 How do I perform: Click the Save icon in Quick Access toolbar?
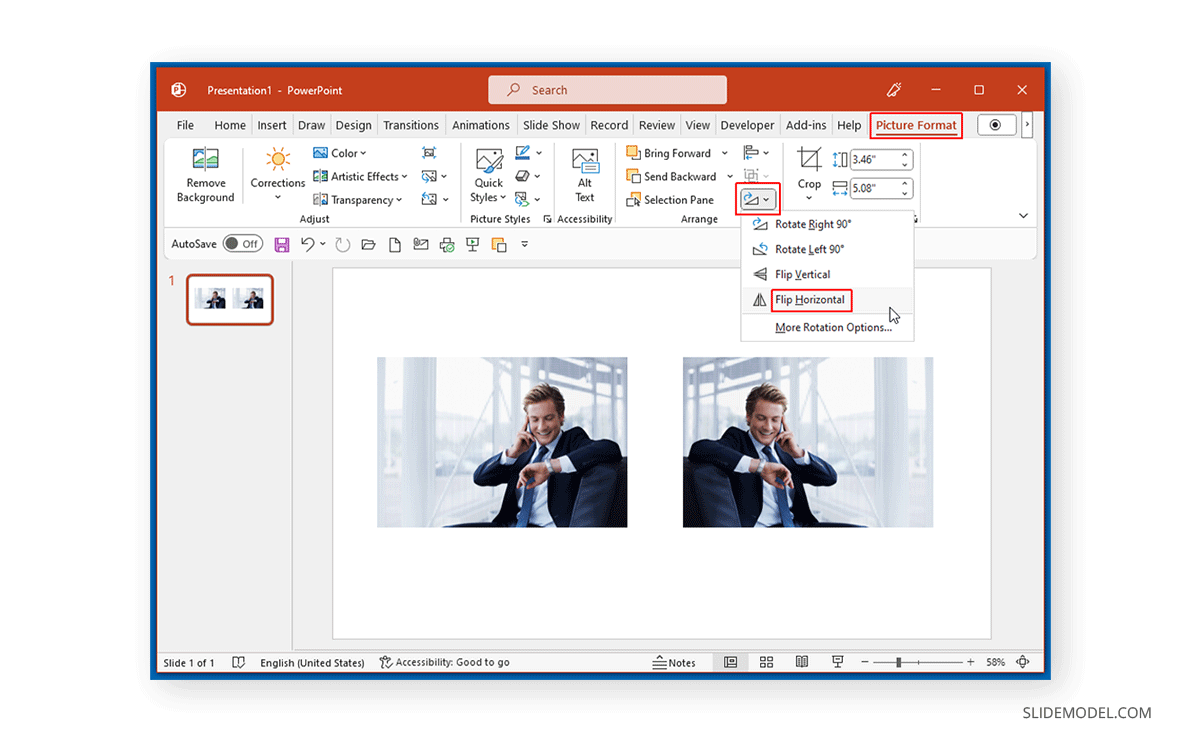click(281, 243)
